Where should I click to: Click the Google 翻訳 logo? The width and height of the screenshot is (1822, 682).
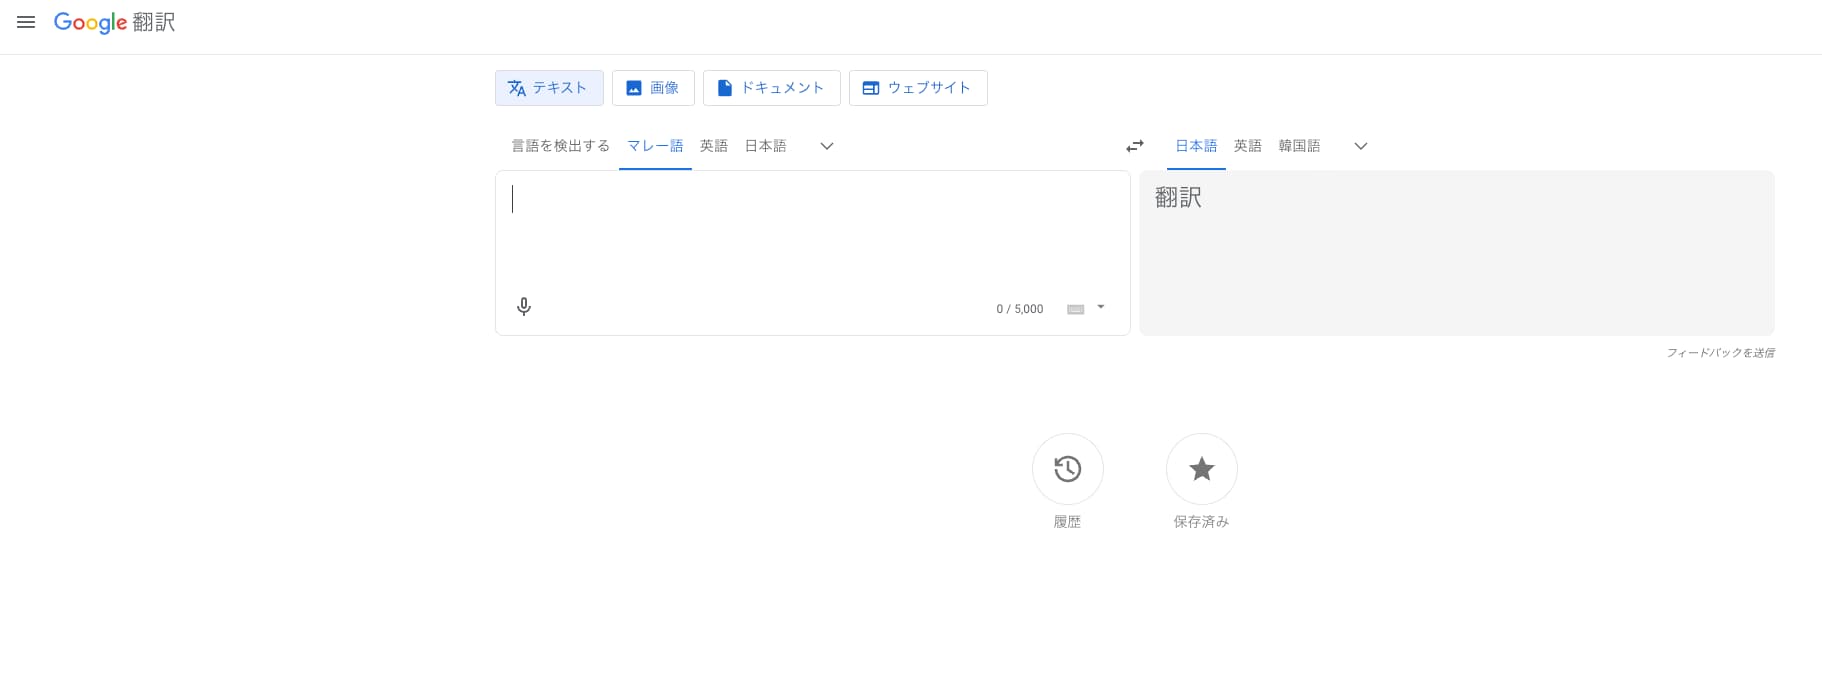tap(114, 22)
